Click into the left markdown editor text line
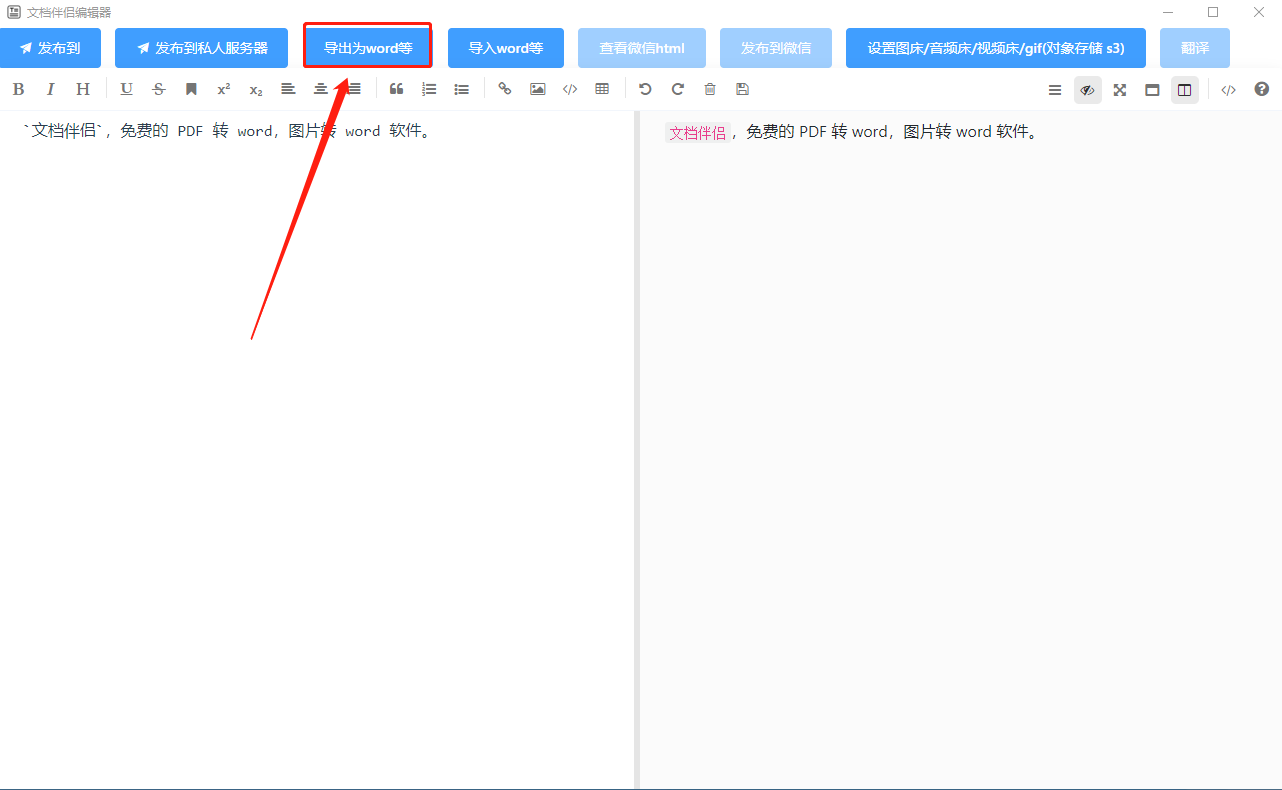The height and width of the screenshot is (790, 1282). pos(228,131)
